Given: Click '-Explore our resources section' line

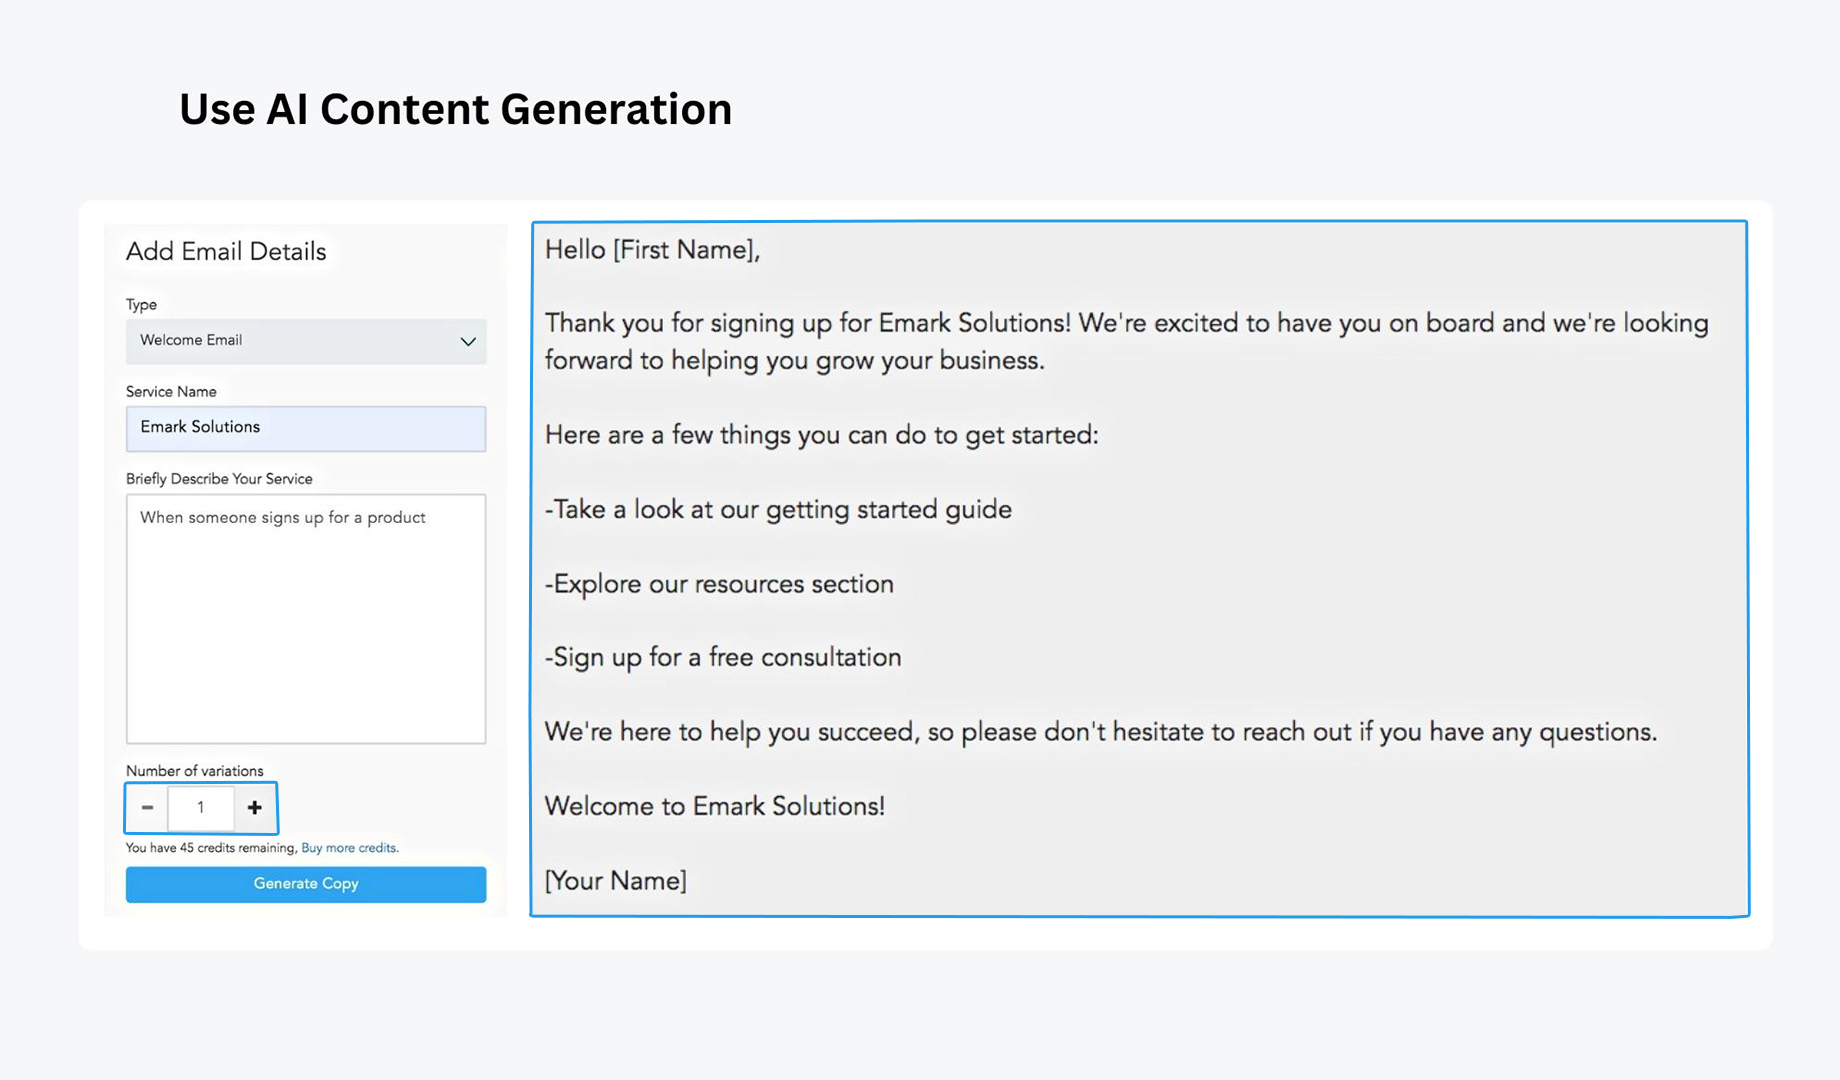Looking at the screenshot, I should [719, 584].
